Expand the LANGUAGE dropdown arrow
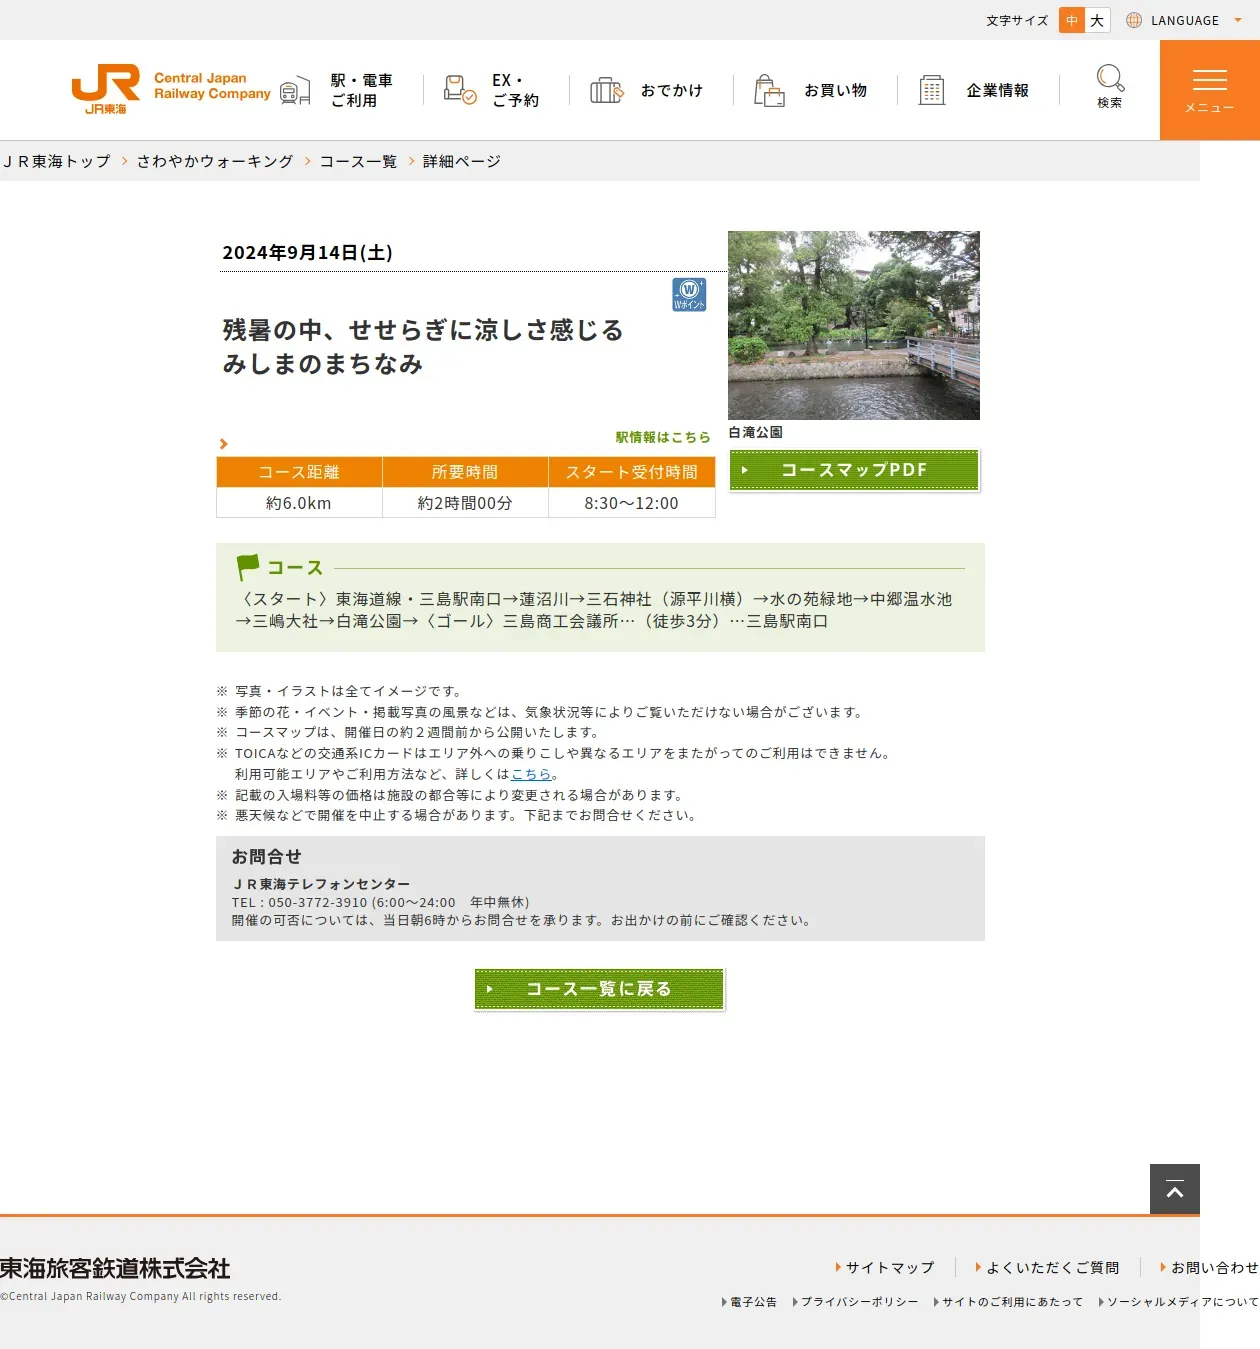1260x1349 pixels. (x=1238, y=20)
